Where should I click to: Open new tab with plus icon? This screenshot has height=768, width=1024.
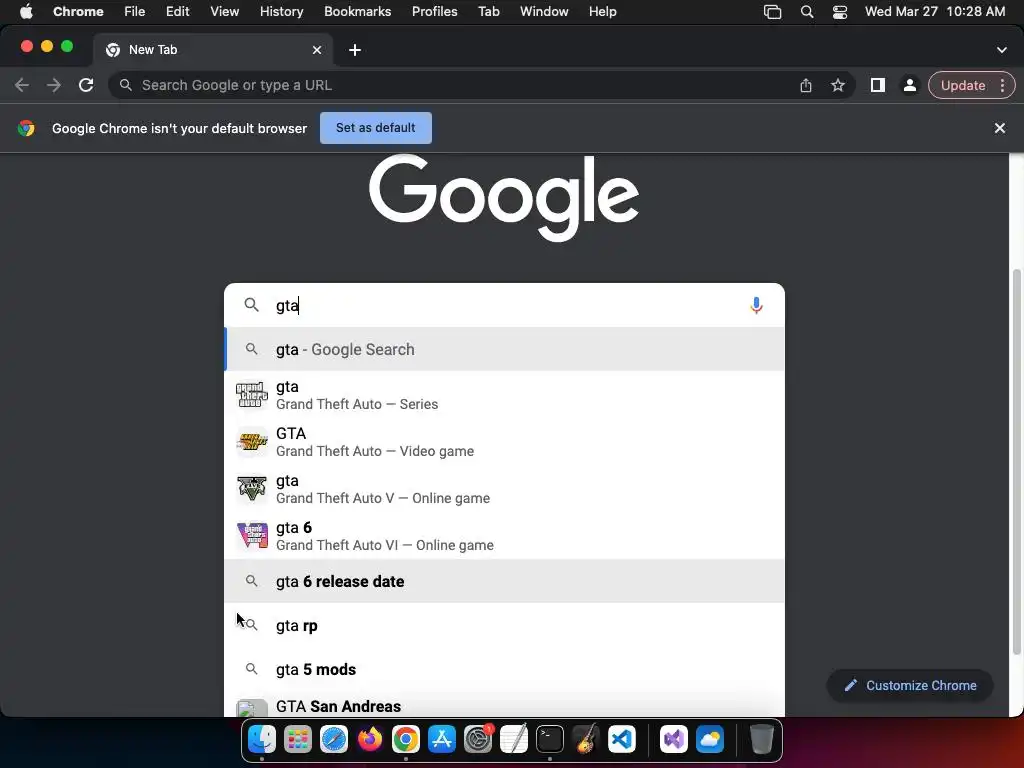pos(355,50)
